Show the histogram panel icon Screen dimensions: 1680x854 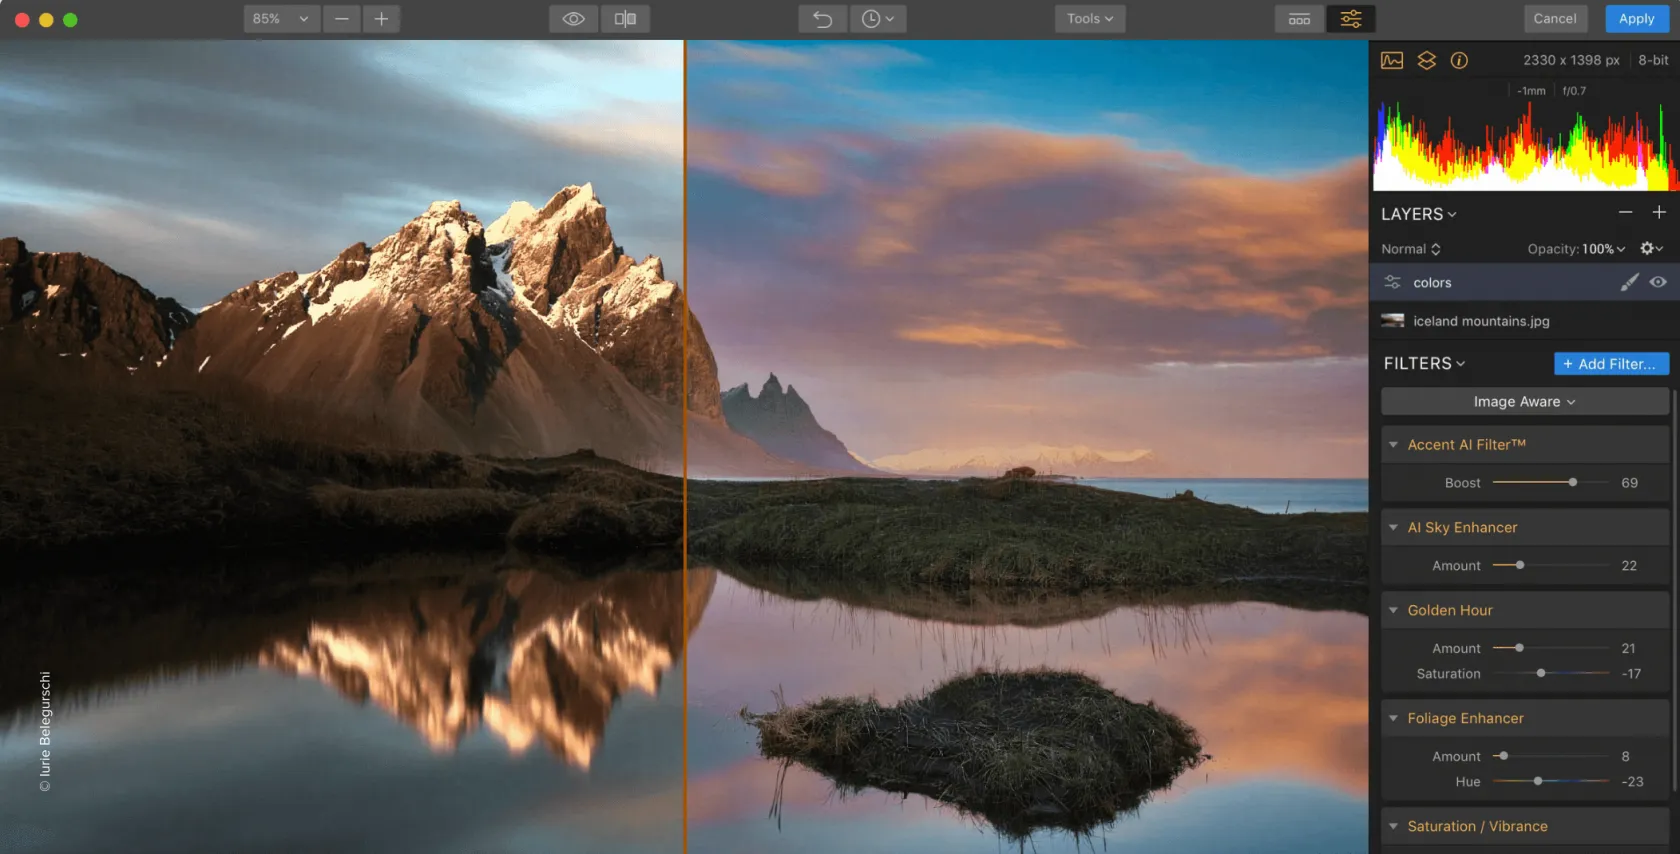pyautogui.click(x=1392, y=60)
